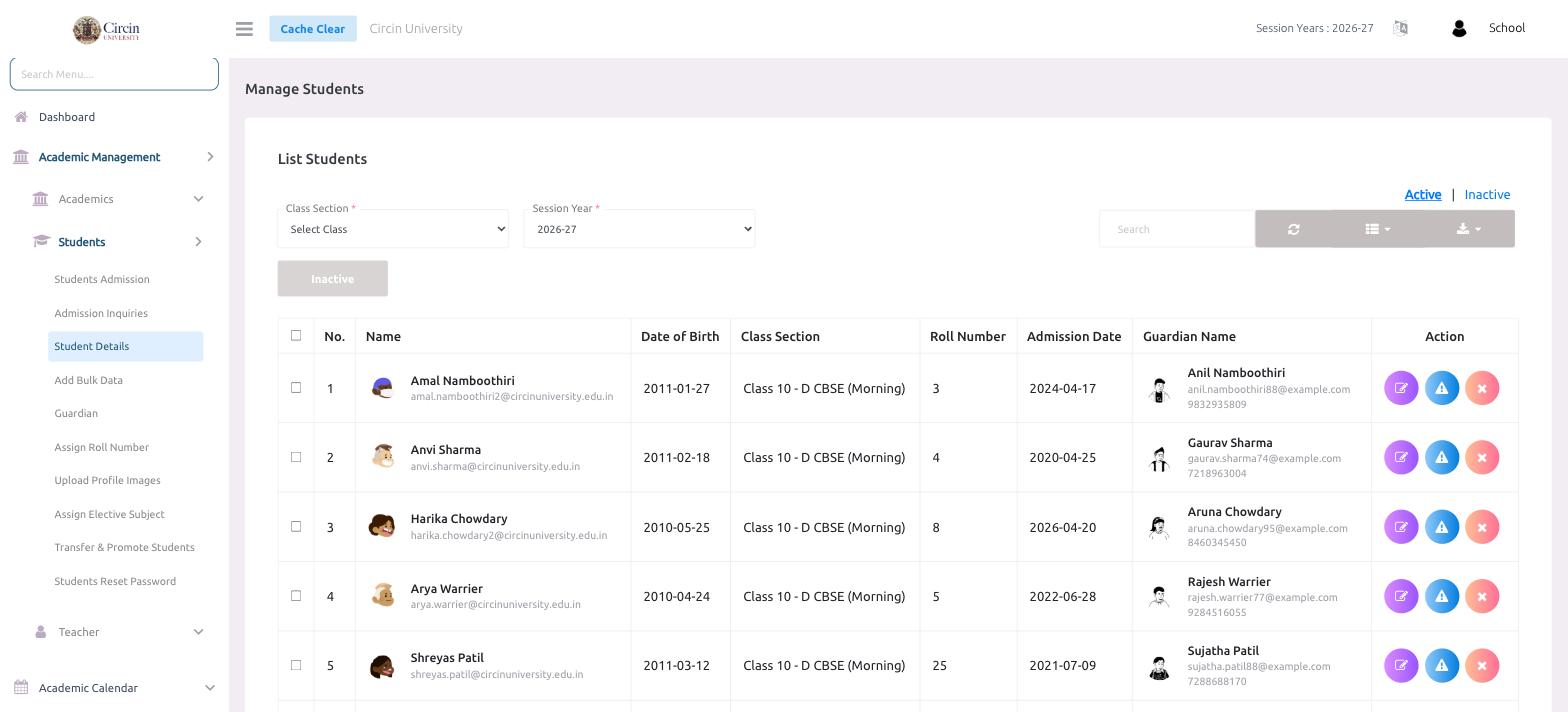This screenshot has height=712, width=1568.
Task: Click Anil Namboothiri guardian avatar
Action: (x=1159, y=389)
